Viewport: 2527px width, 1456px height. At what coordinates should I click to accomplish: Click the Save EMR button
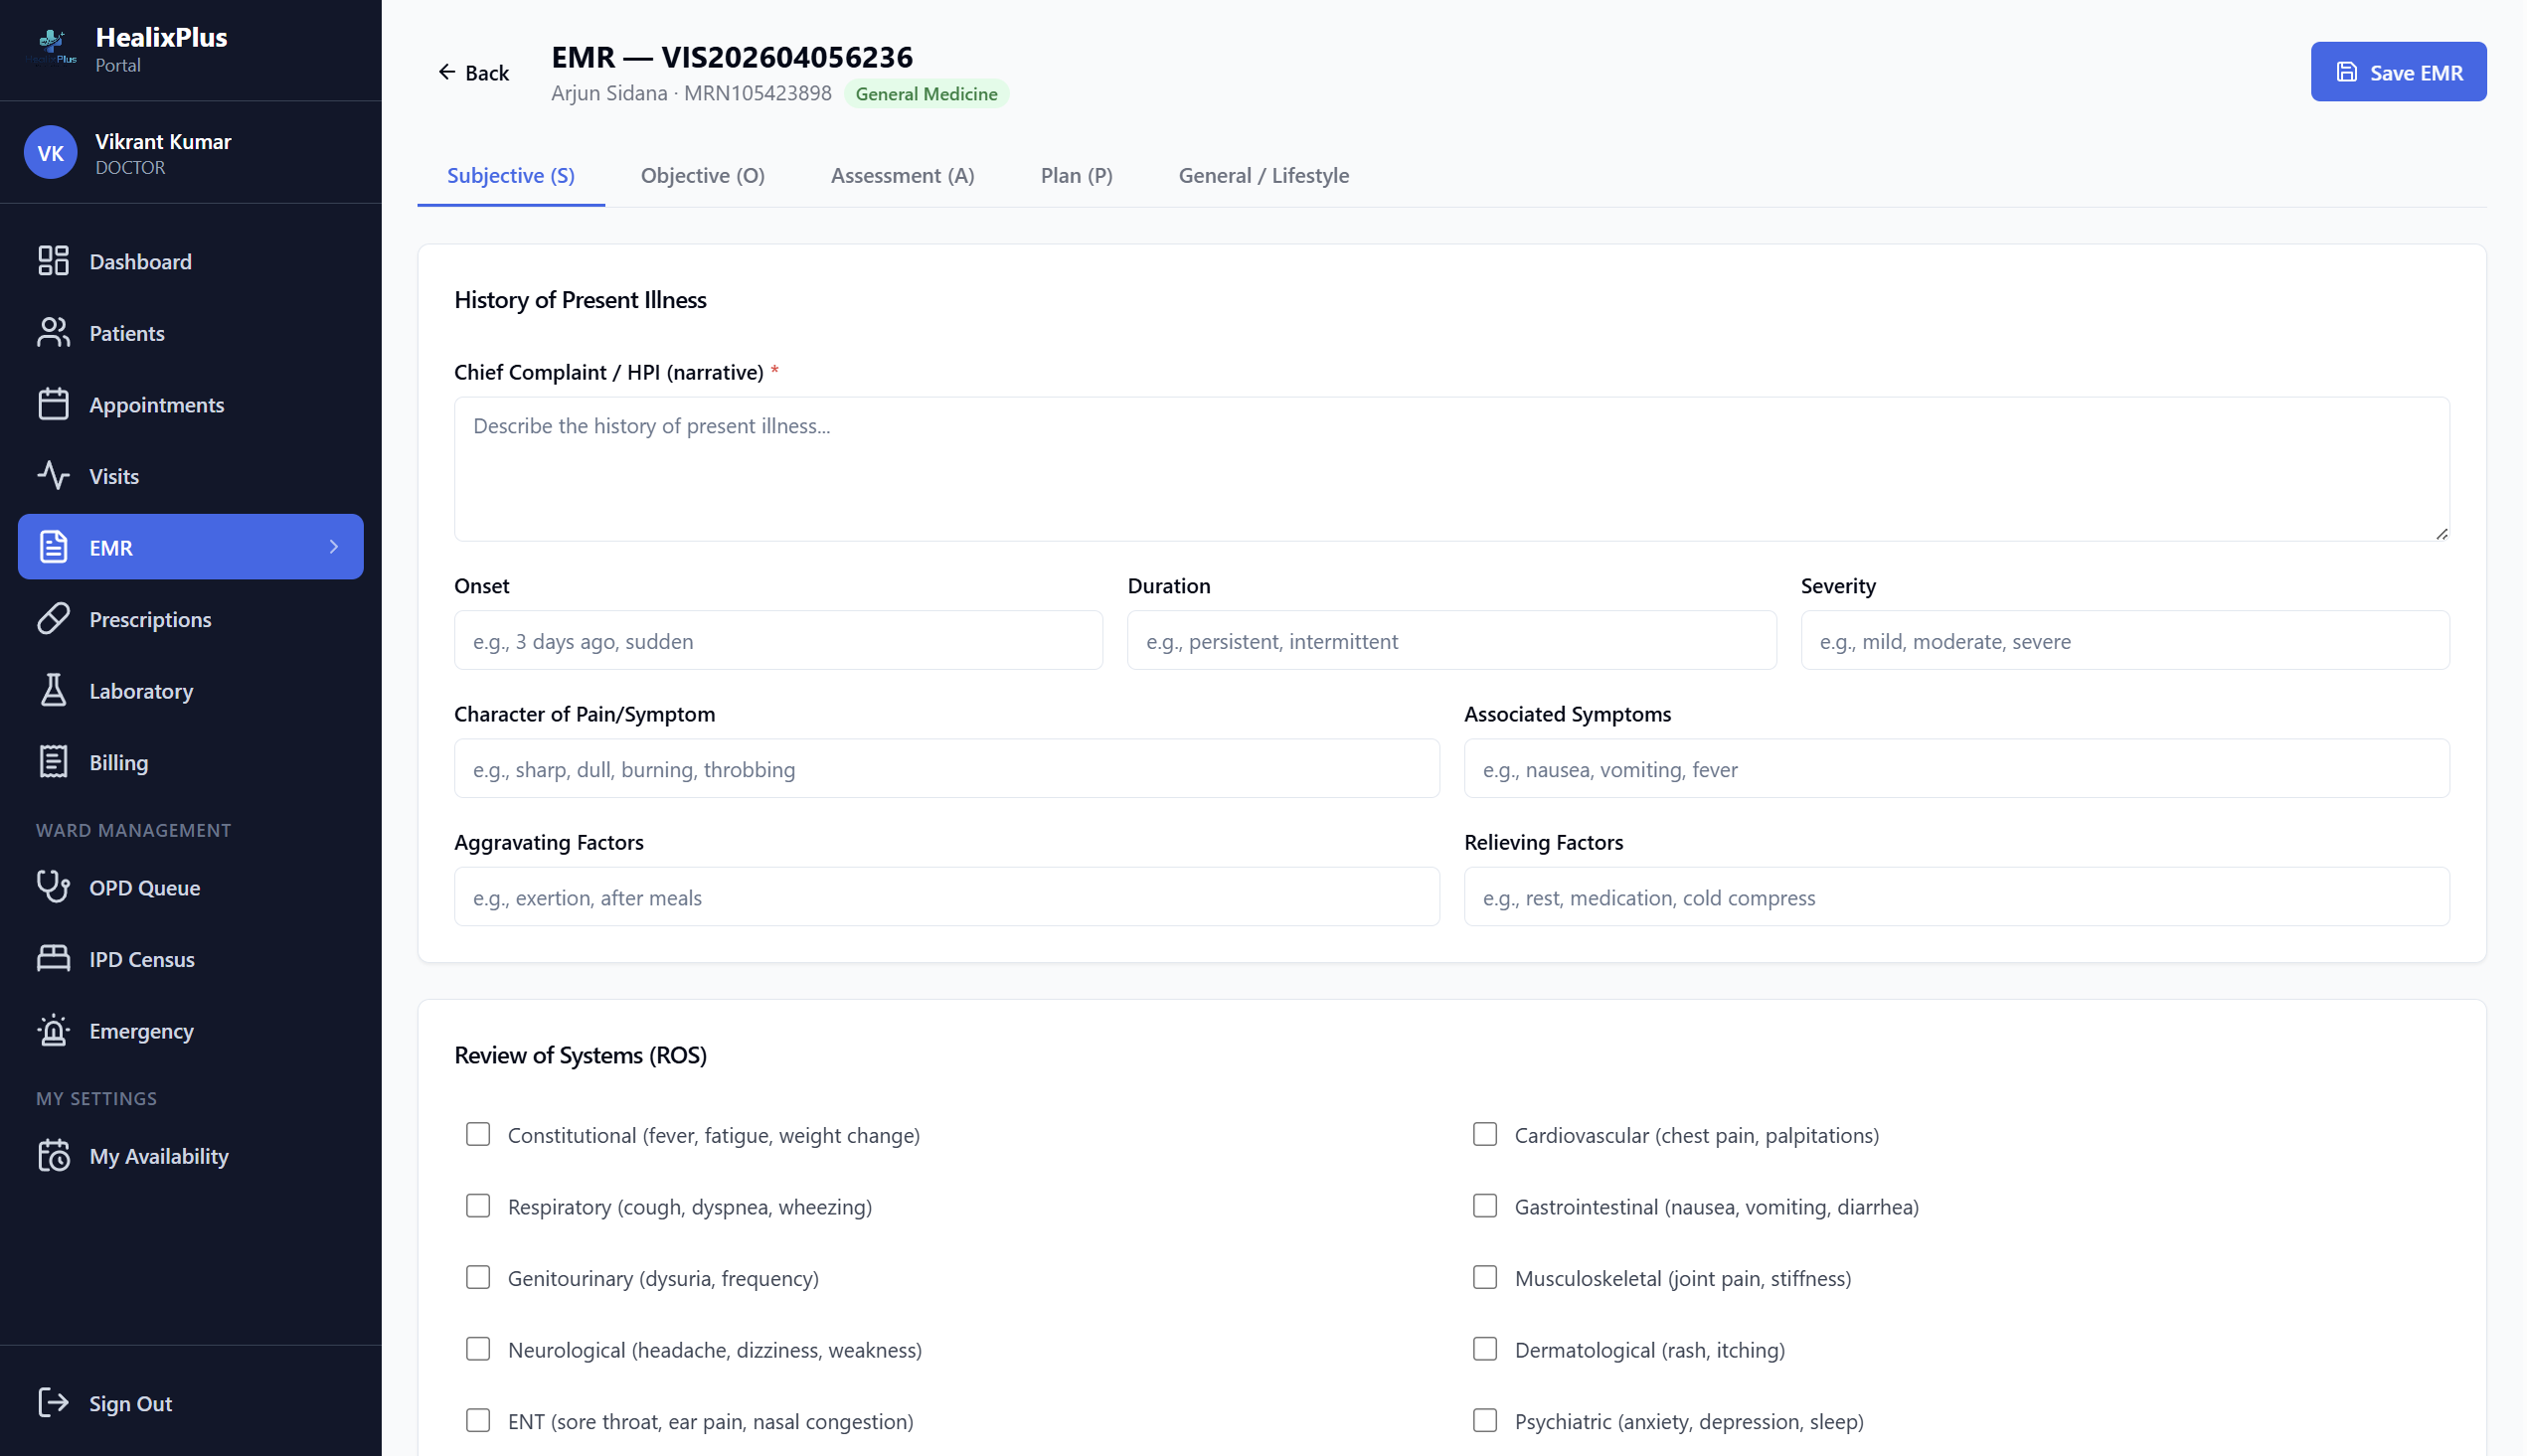point(2398,71)
